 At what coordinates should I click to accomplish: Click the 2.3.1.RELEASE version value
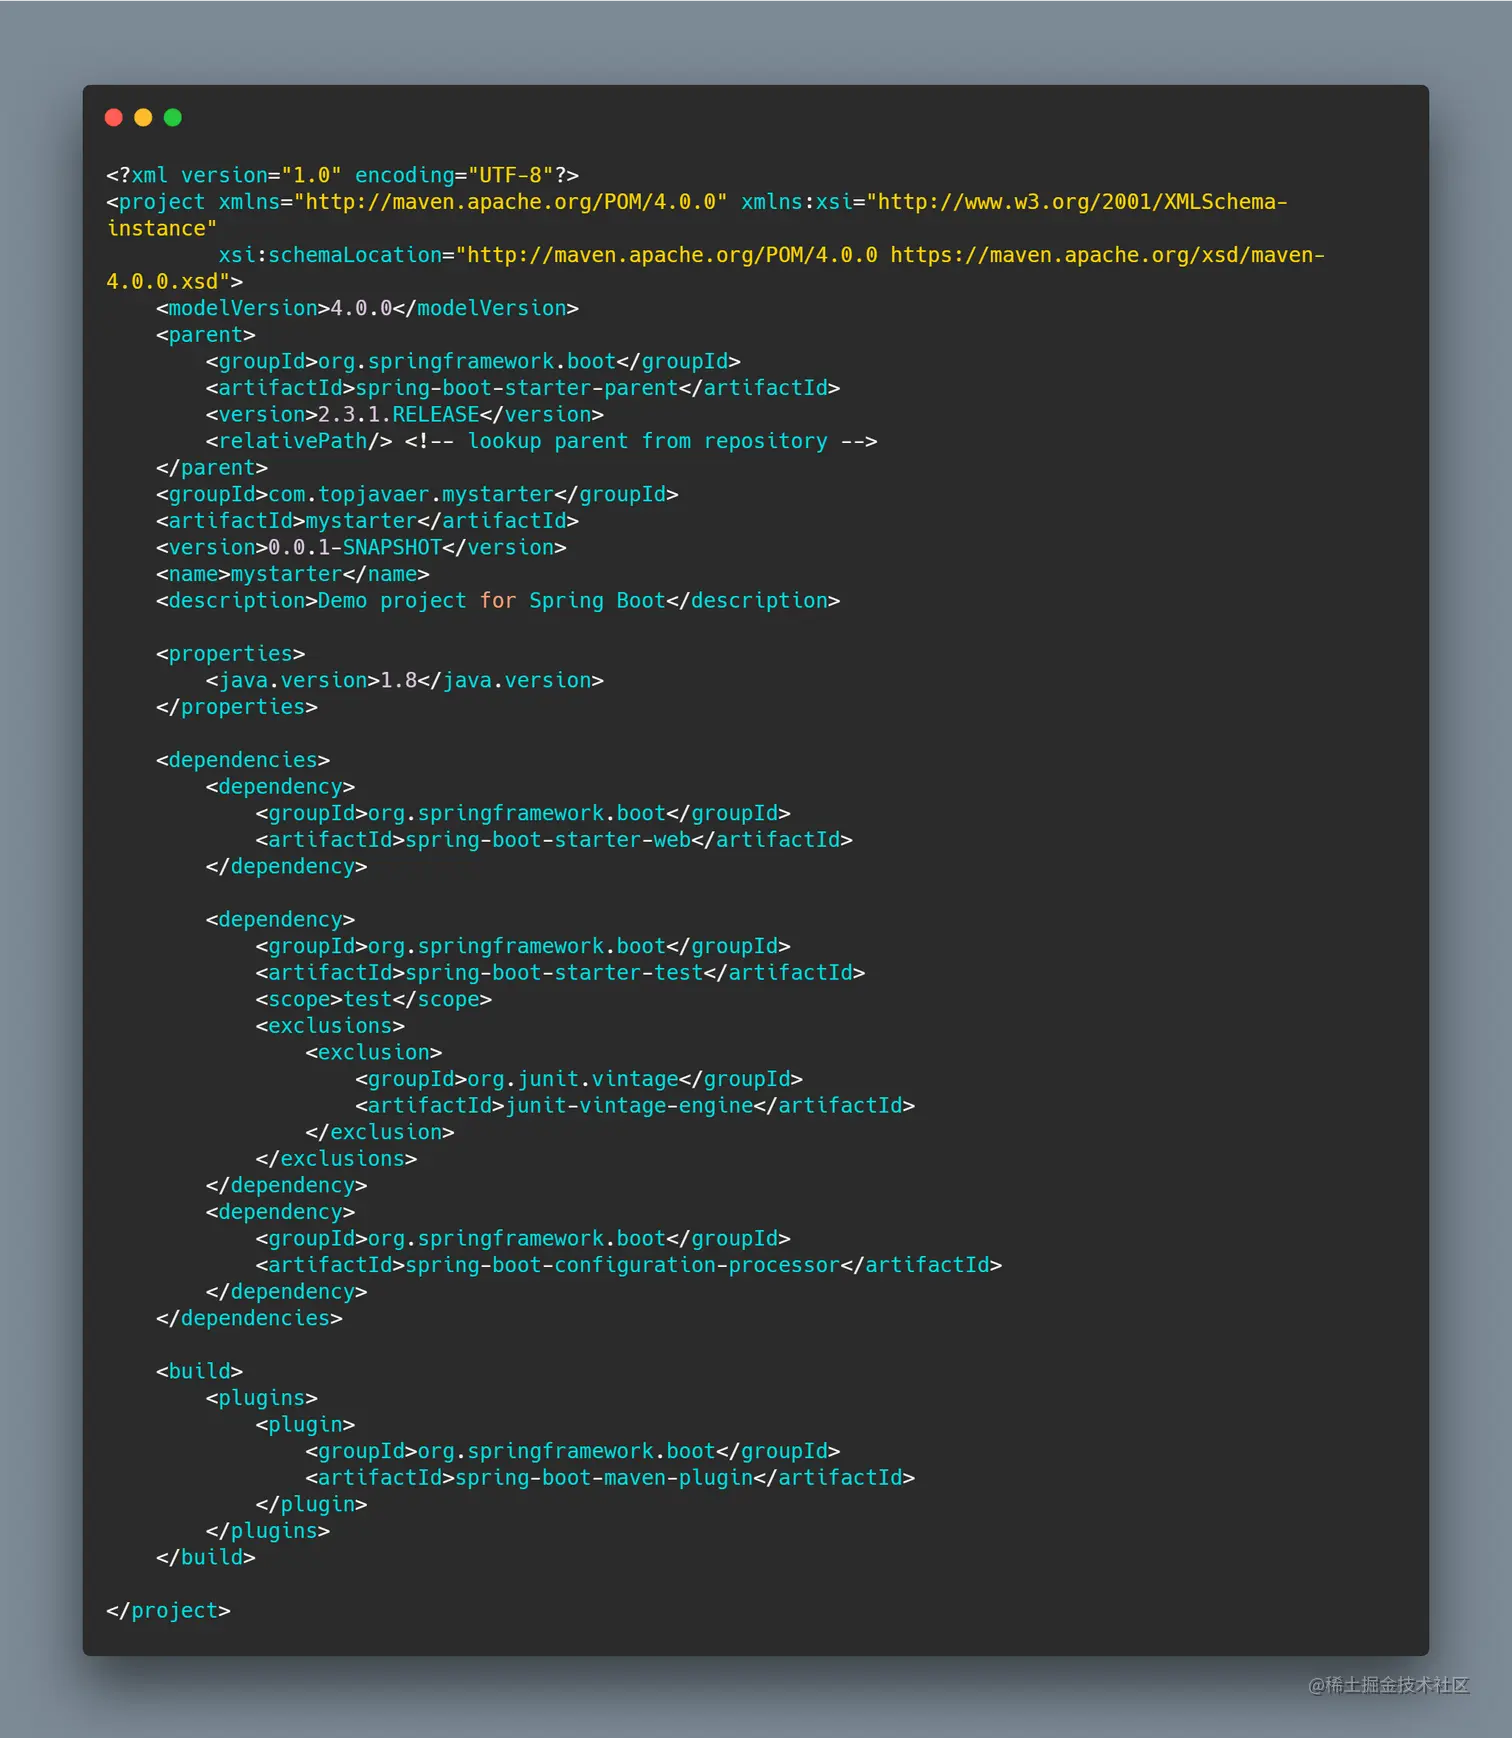(x=398, y=414)
